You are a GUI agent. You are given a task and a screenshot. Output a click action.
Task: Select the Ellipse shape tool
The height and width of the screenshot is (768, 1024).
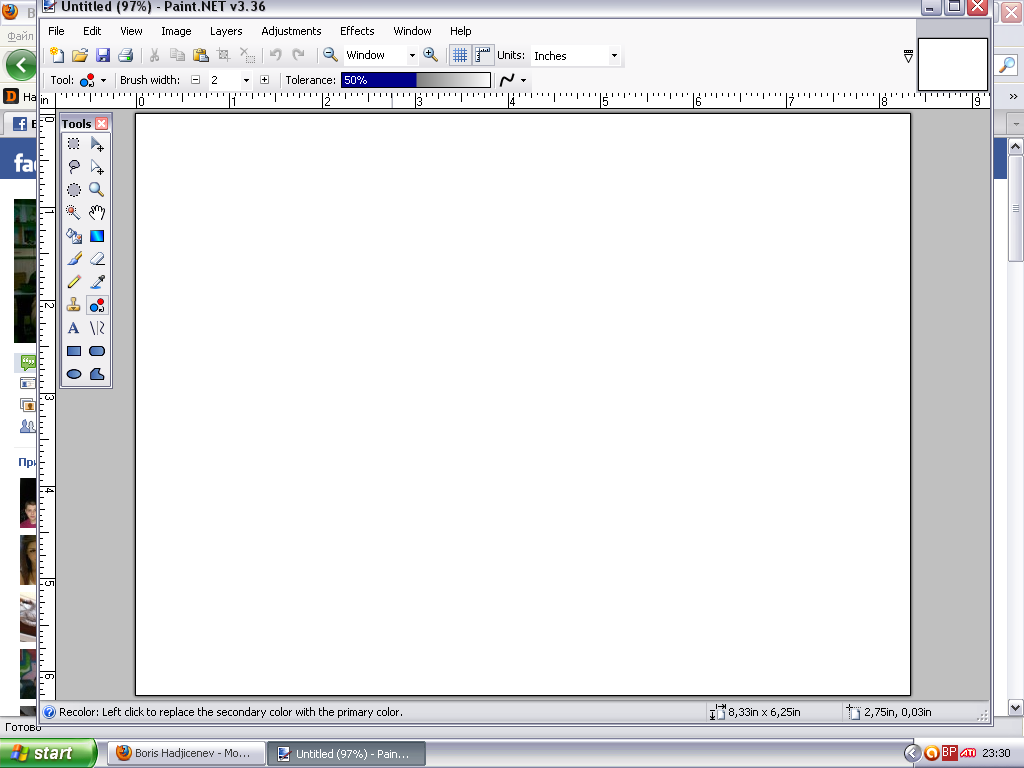point(74,374)
